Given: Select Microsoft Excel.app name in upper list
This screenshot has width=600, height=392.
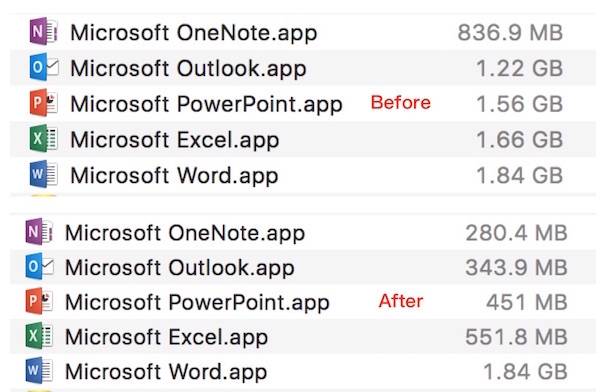Looking at the screenshot, I should coord(174,140).
